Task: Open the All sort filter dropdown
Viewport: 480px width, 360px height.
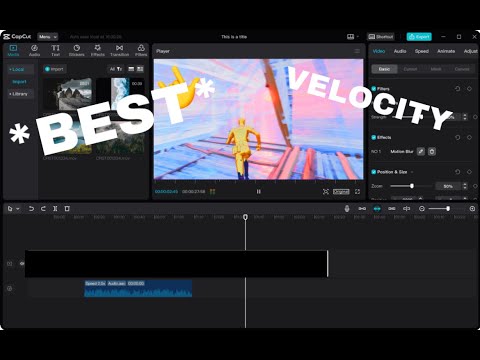Action: point(116,69)
